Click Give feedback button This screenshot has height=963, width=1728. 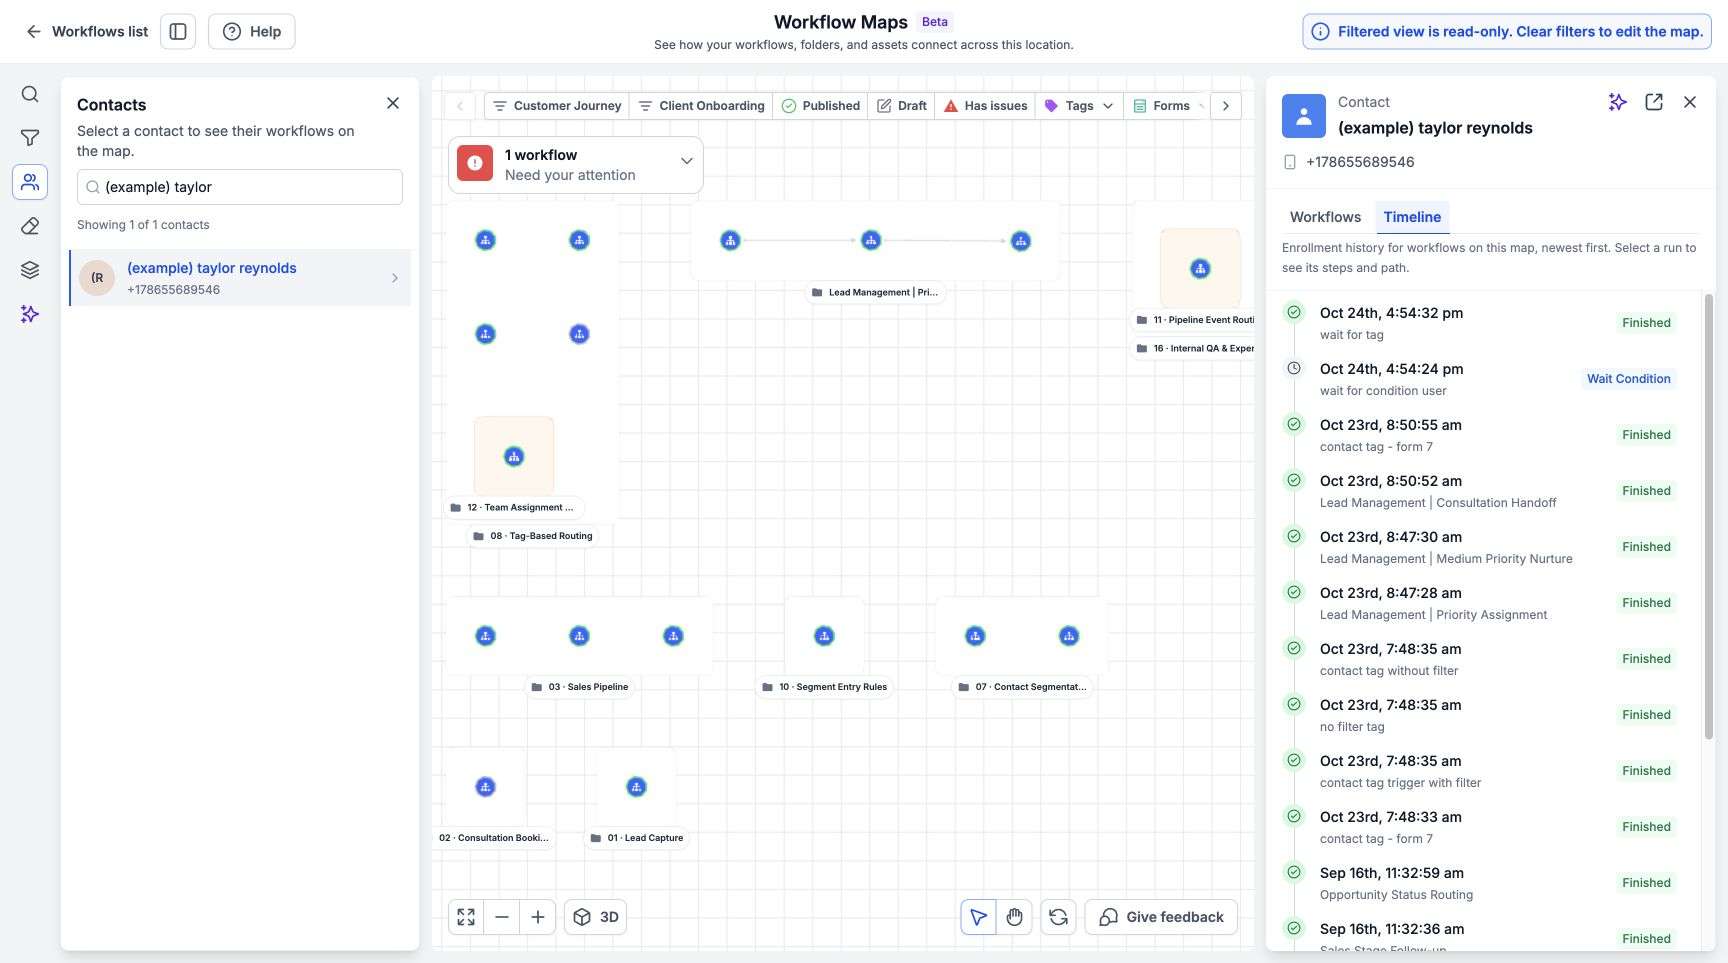click(x=1161, y=917)
